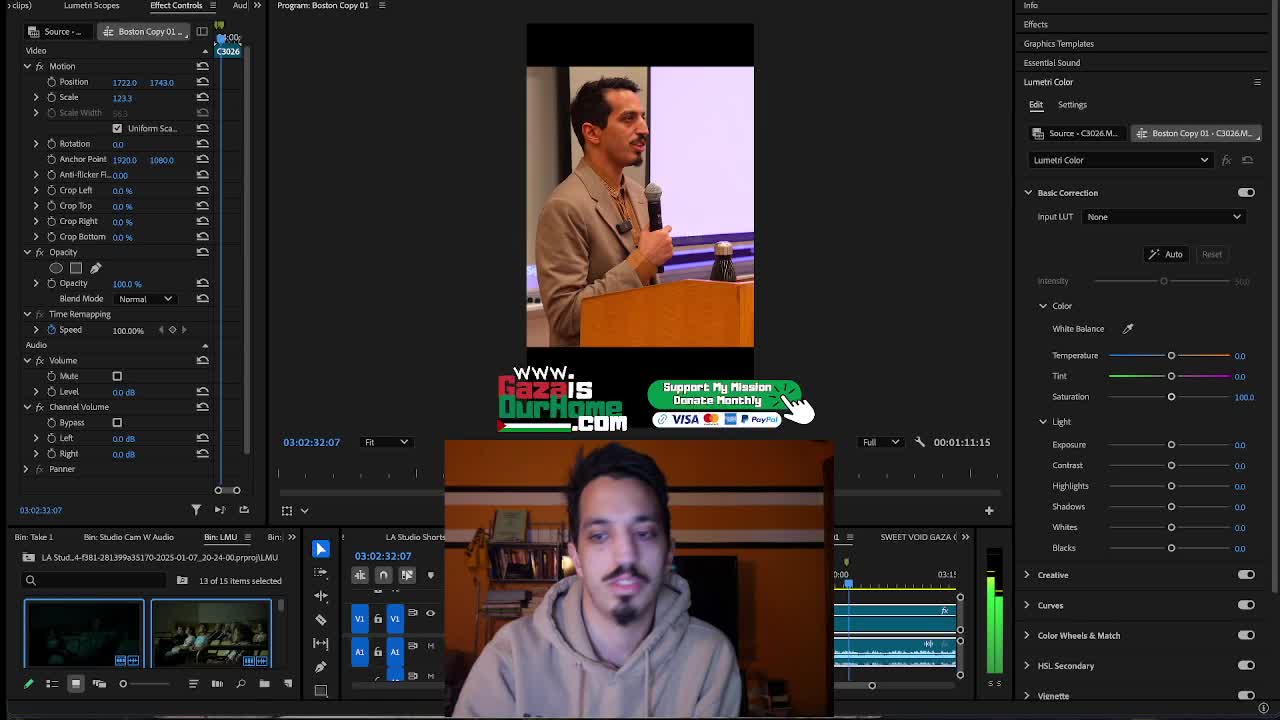Open Find in the bin footer
The height and width of the screenshot is (720, 1280).
coord(241,684)
